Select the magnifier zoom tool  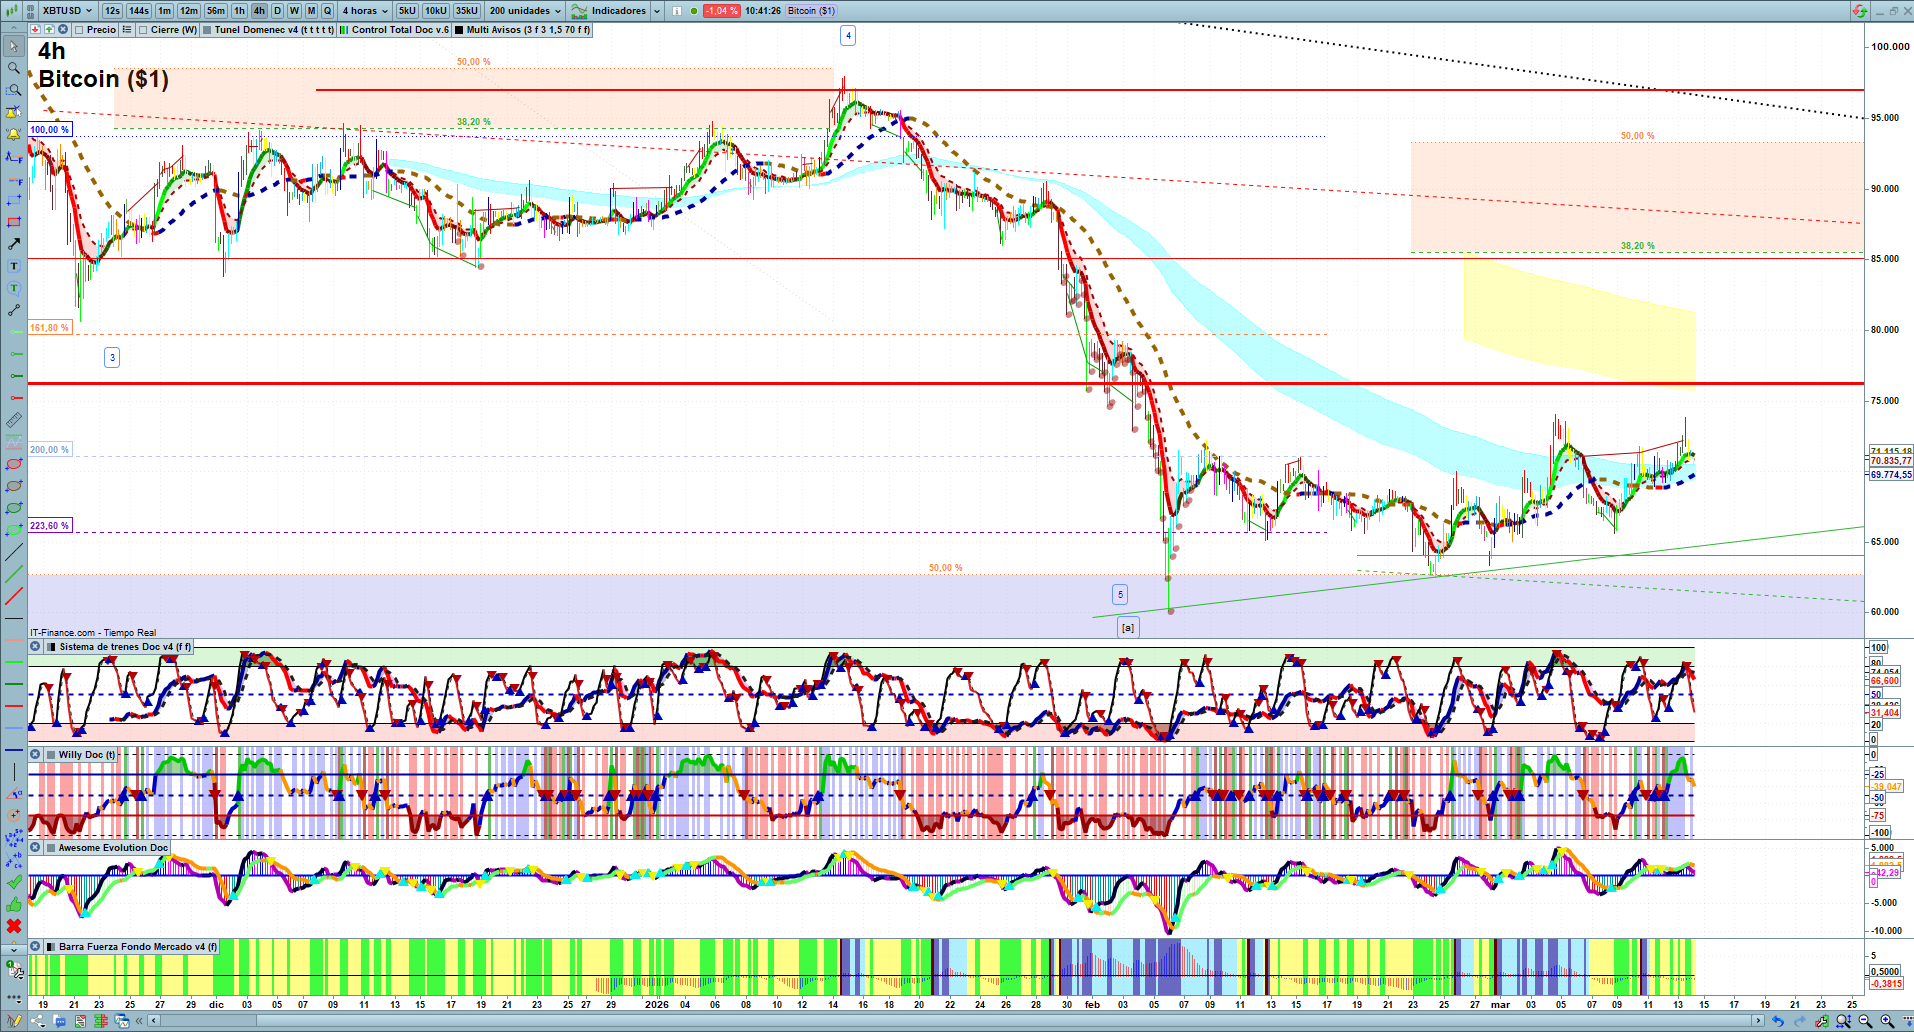click(x=14, y=68)
